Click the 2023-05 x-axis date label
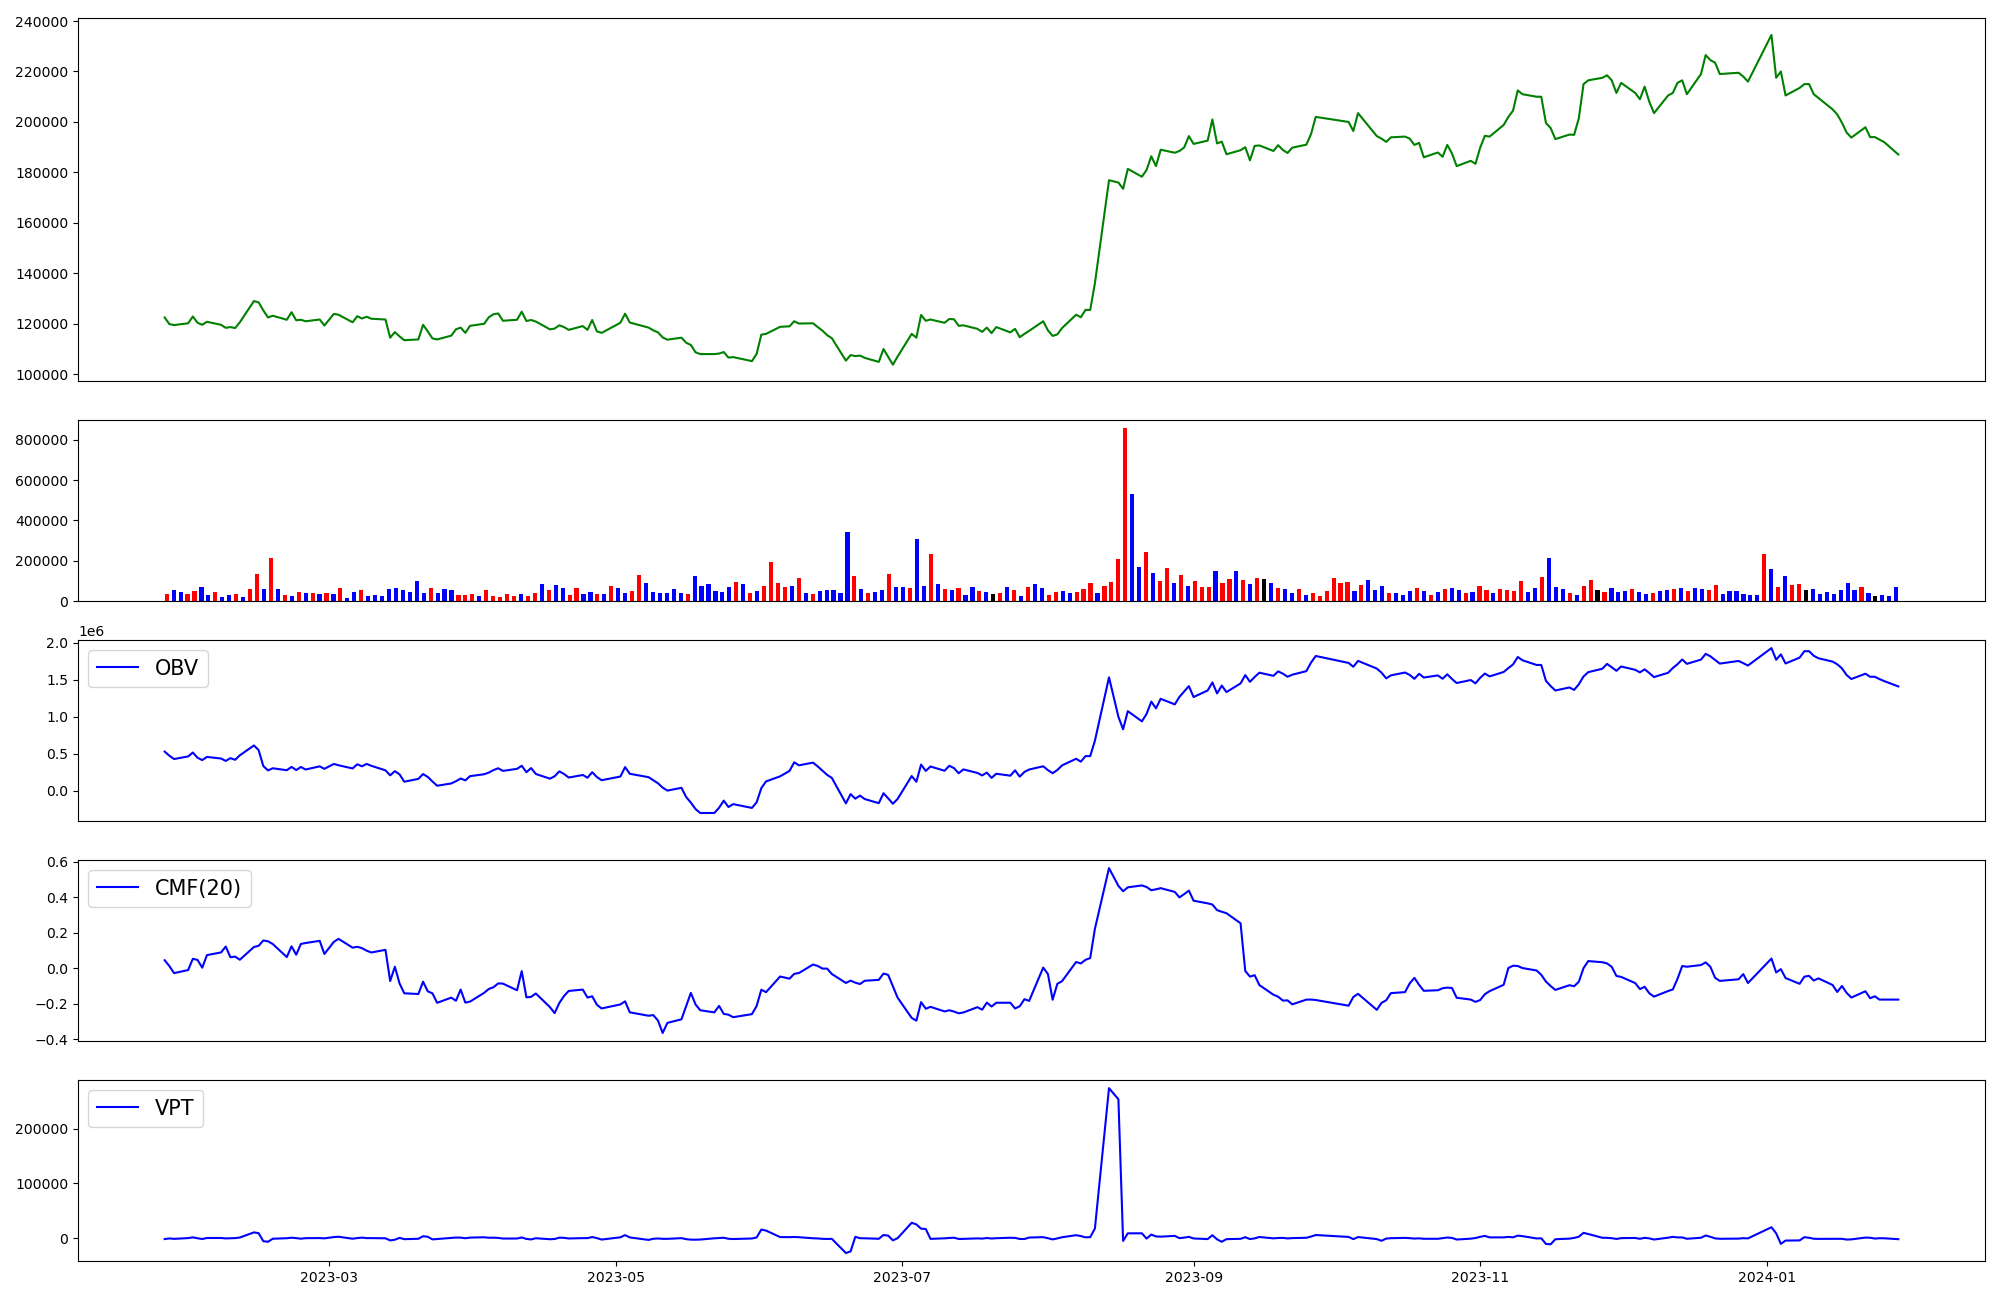 pos(616,1277)
